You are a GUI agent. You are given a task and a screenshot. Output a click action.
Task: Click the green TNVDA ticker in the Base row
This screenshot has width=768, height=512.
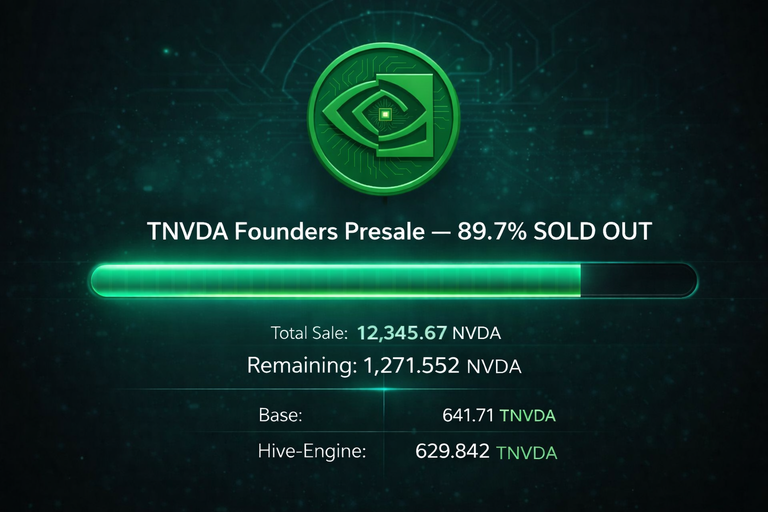528,414
